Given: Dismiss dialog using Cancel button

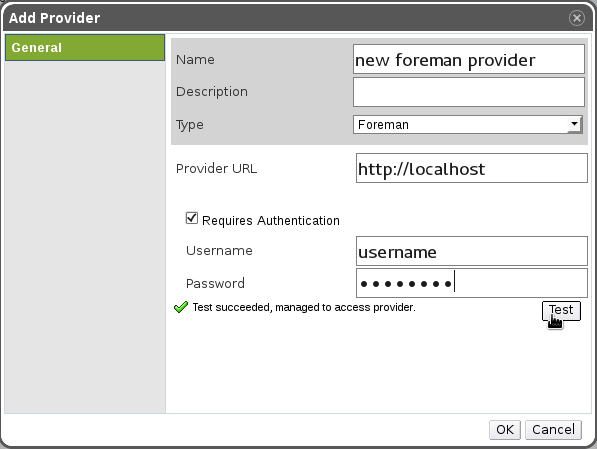Looking at the screenshot, I should pos(553,430).
